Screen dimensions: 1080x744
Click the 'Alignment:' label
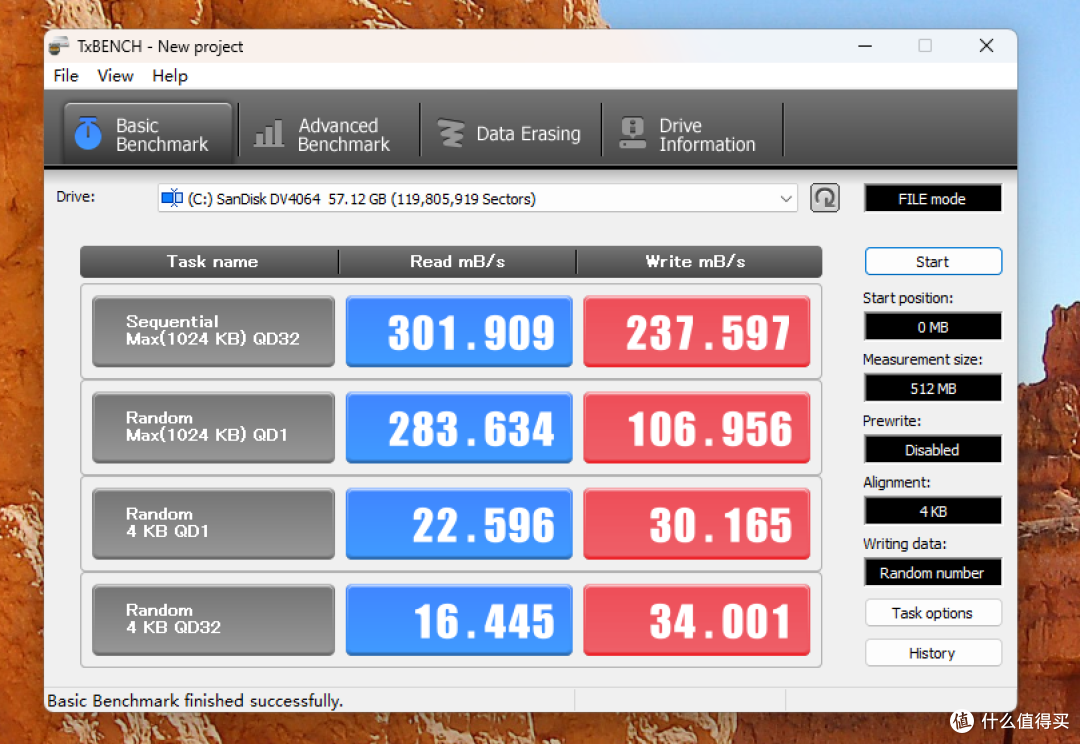[x=896, y=482]
